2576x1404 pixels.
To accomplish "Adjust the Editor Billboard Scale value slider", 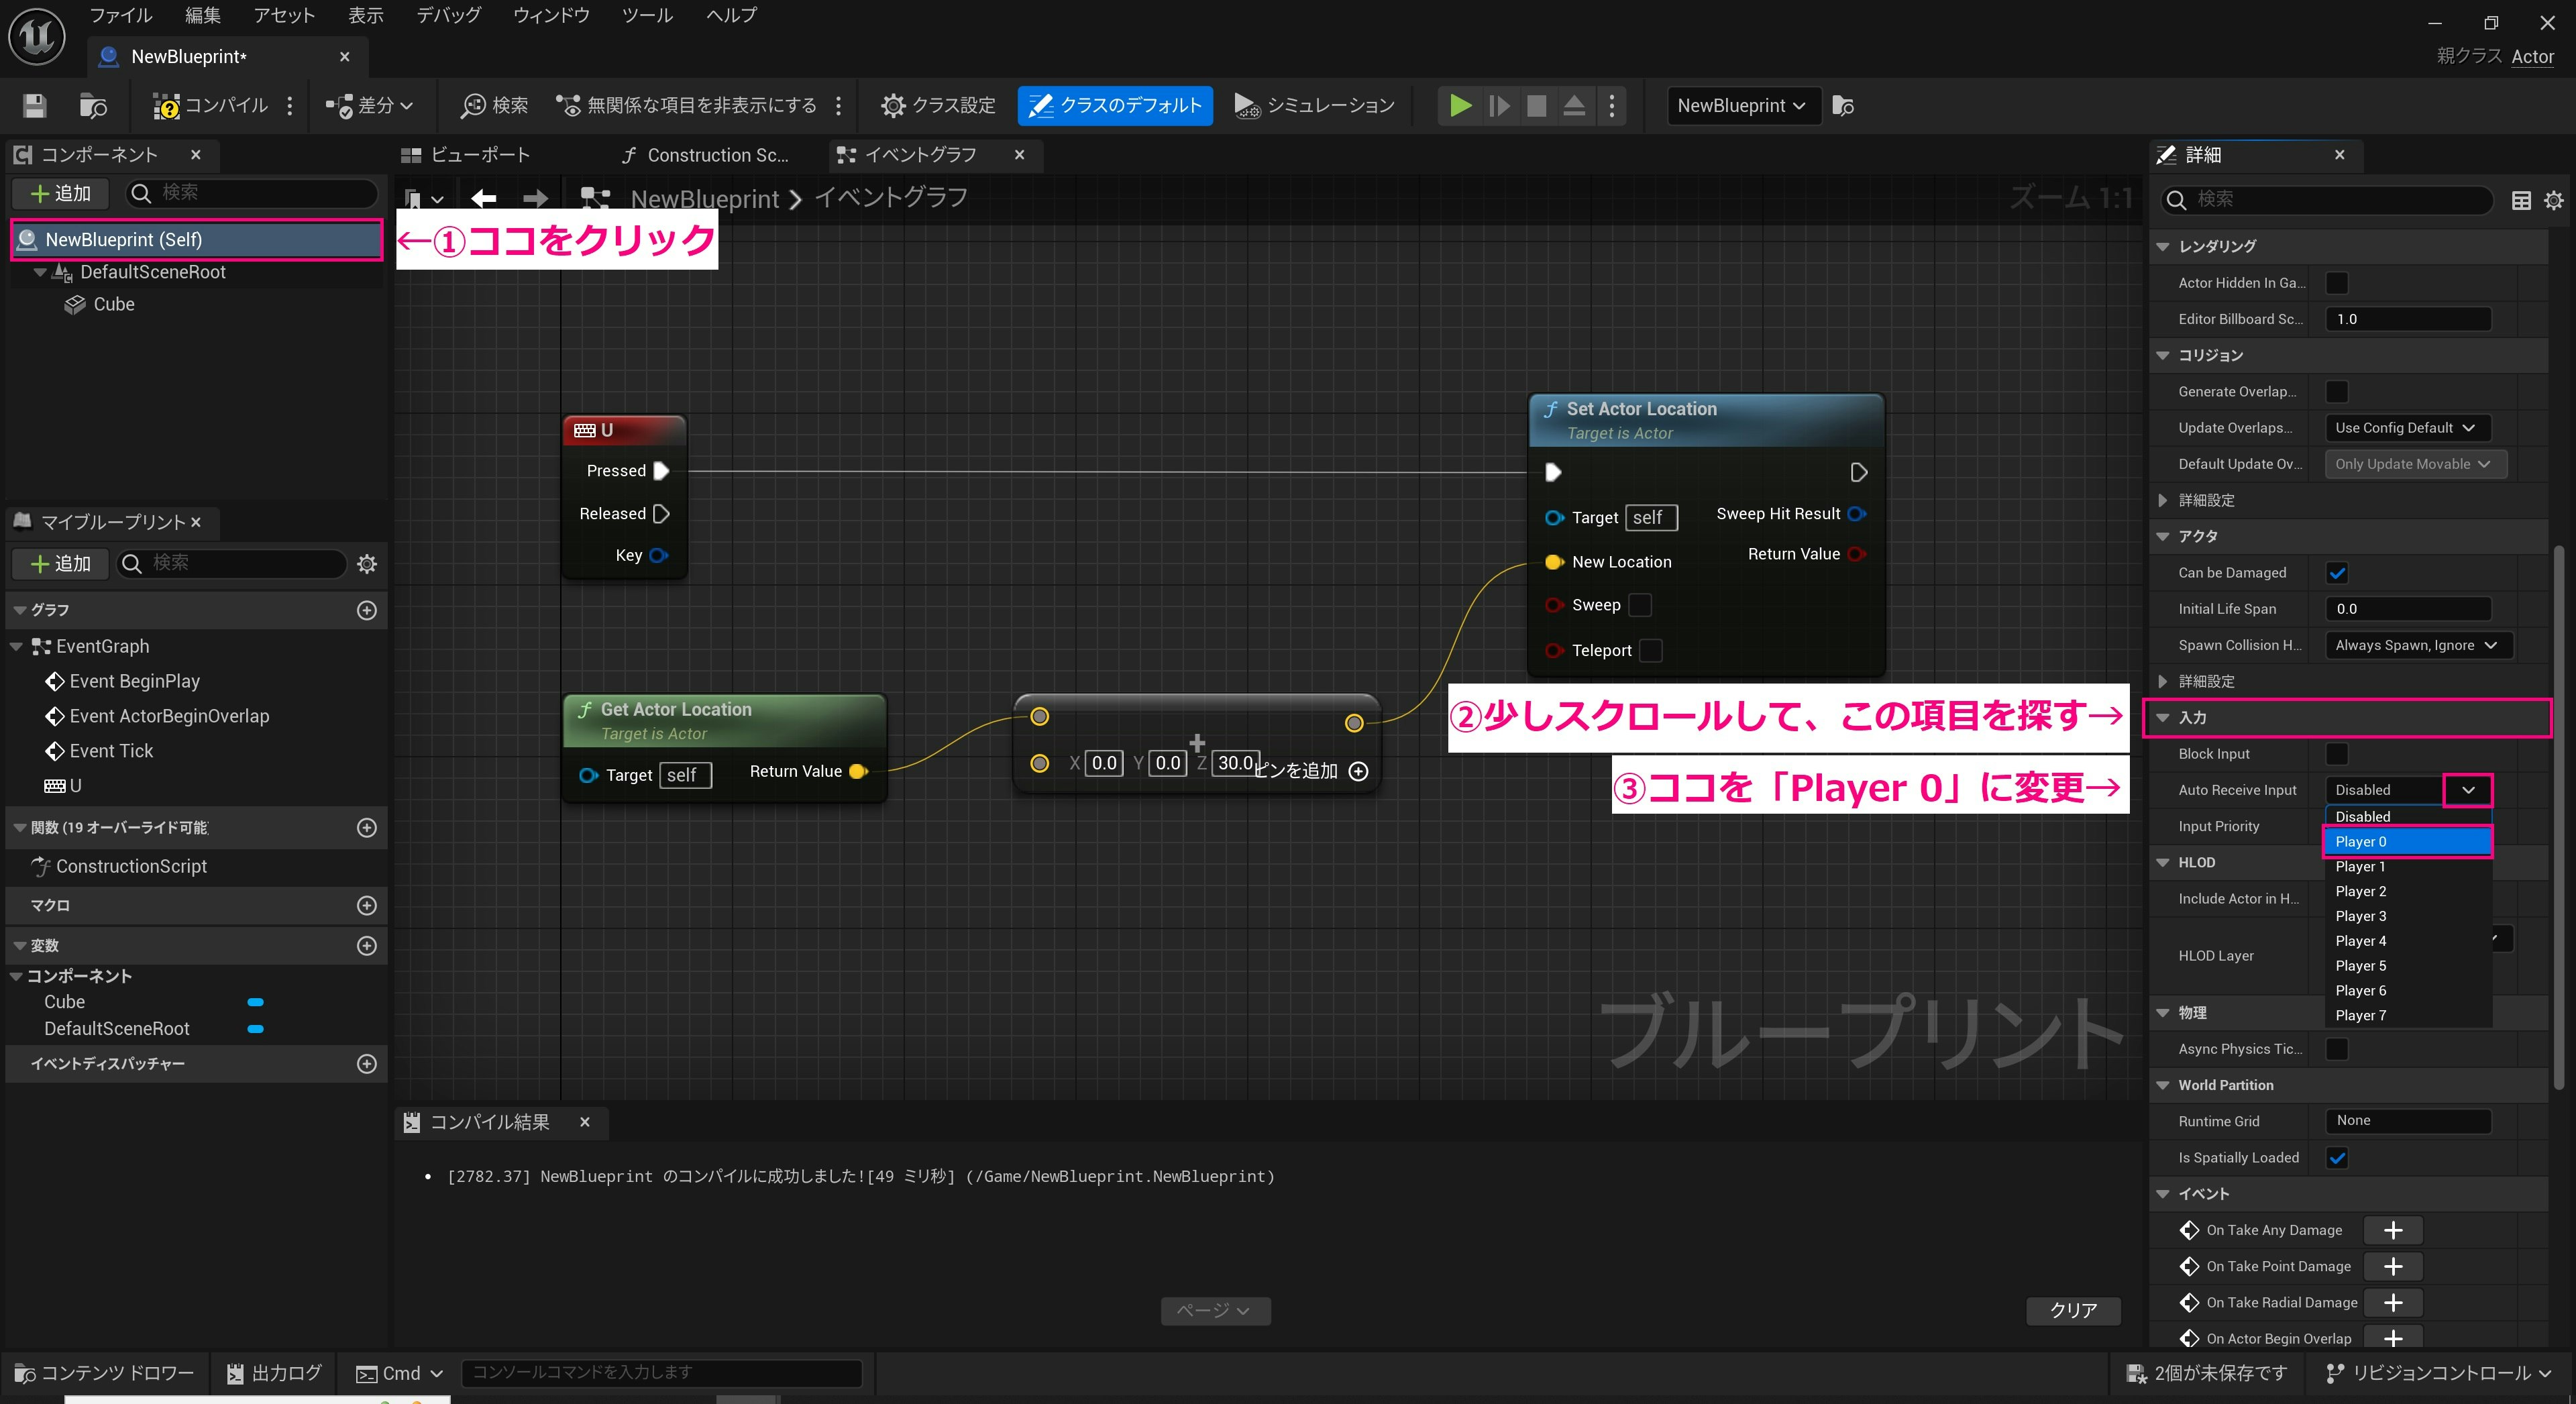I will [2408, 318].
